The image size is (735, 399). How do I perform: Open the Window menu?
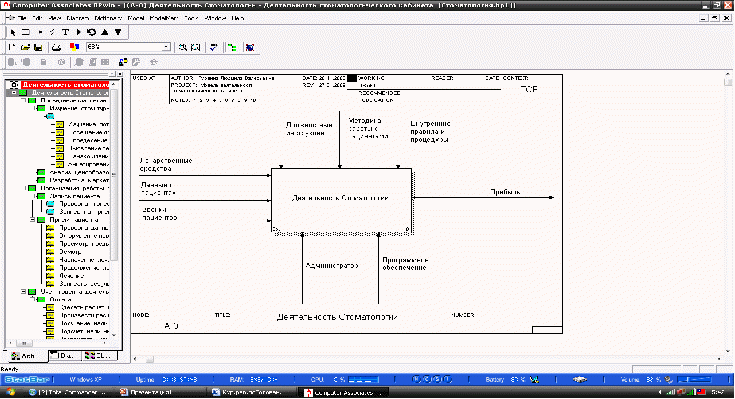[216, 18]
